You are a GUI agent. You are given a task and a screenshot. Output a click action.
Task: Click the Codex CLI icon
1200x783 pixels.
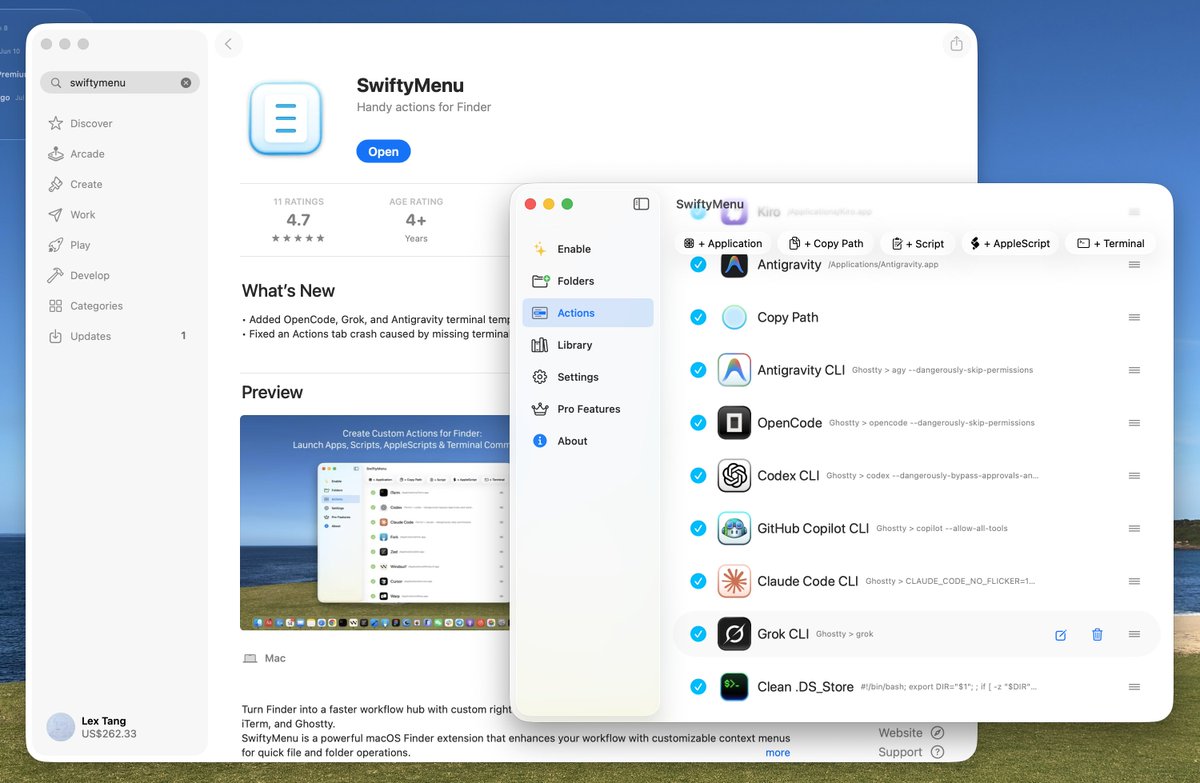coord(735,476)
